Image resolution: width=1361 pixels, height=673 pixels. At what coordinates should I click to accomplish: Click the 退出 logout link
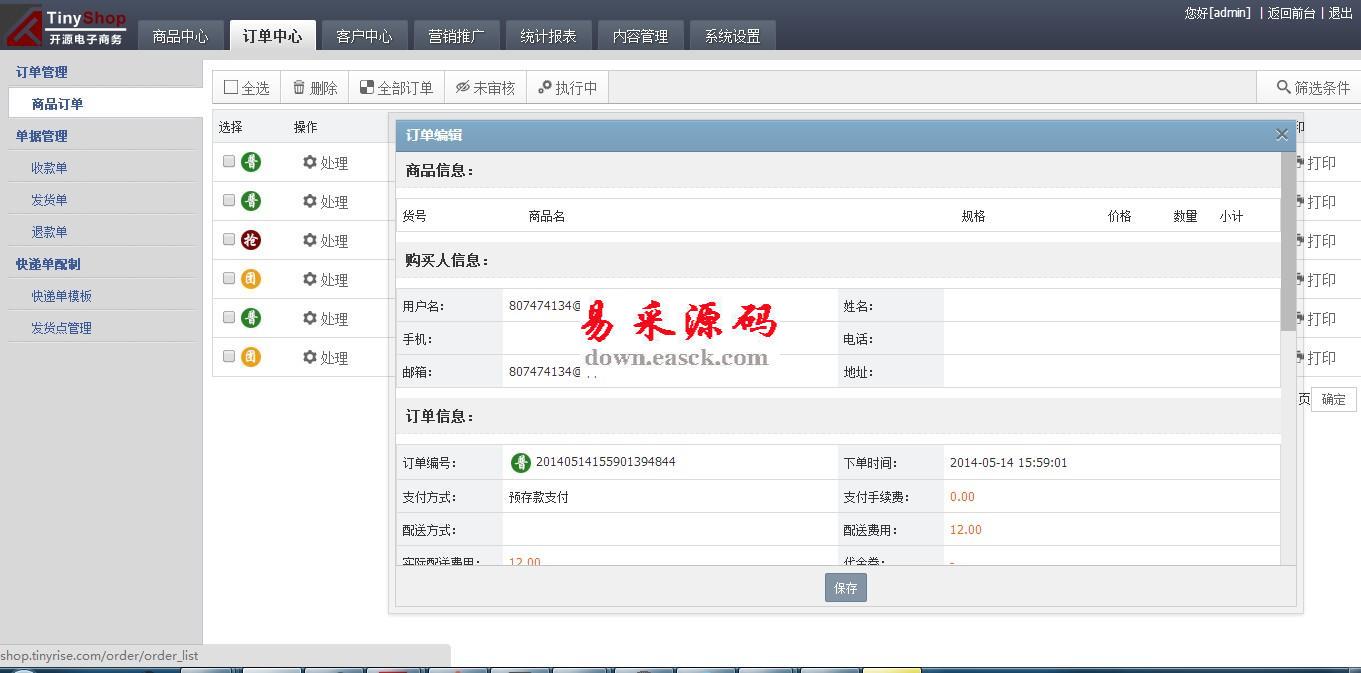click(x=1340, y=13)
